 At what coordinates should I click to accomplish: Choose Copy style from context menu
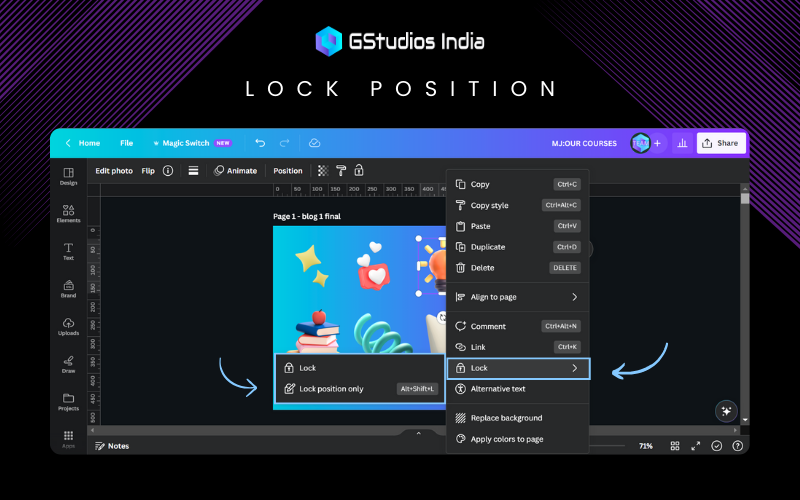[517, 205]
